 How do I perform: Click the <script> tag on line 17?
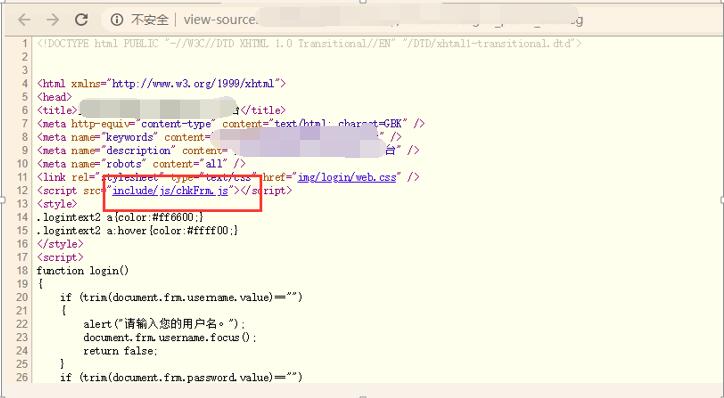60,257
